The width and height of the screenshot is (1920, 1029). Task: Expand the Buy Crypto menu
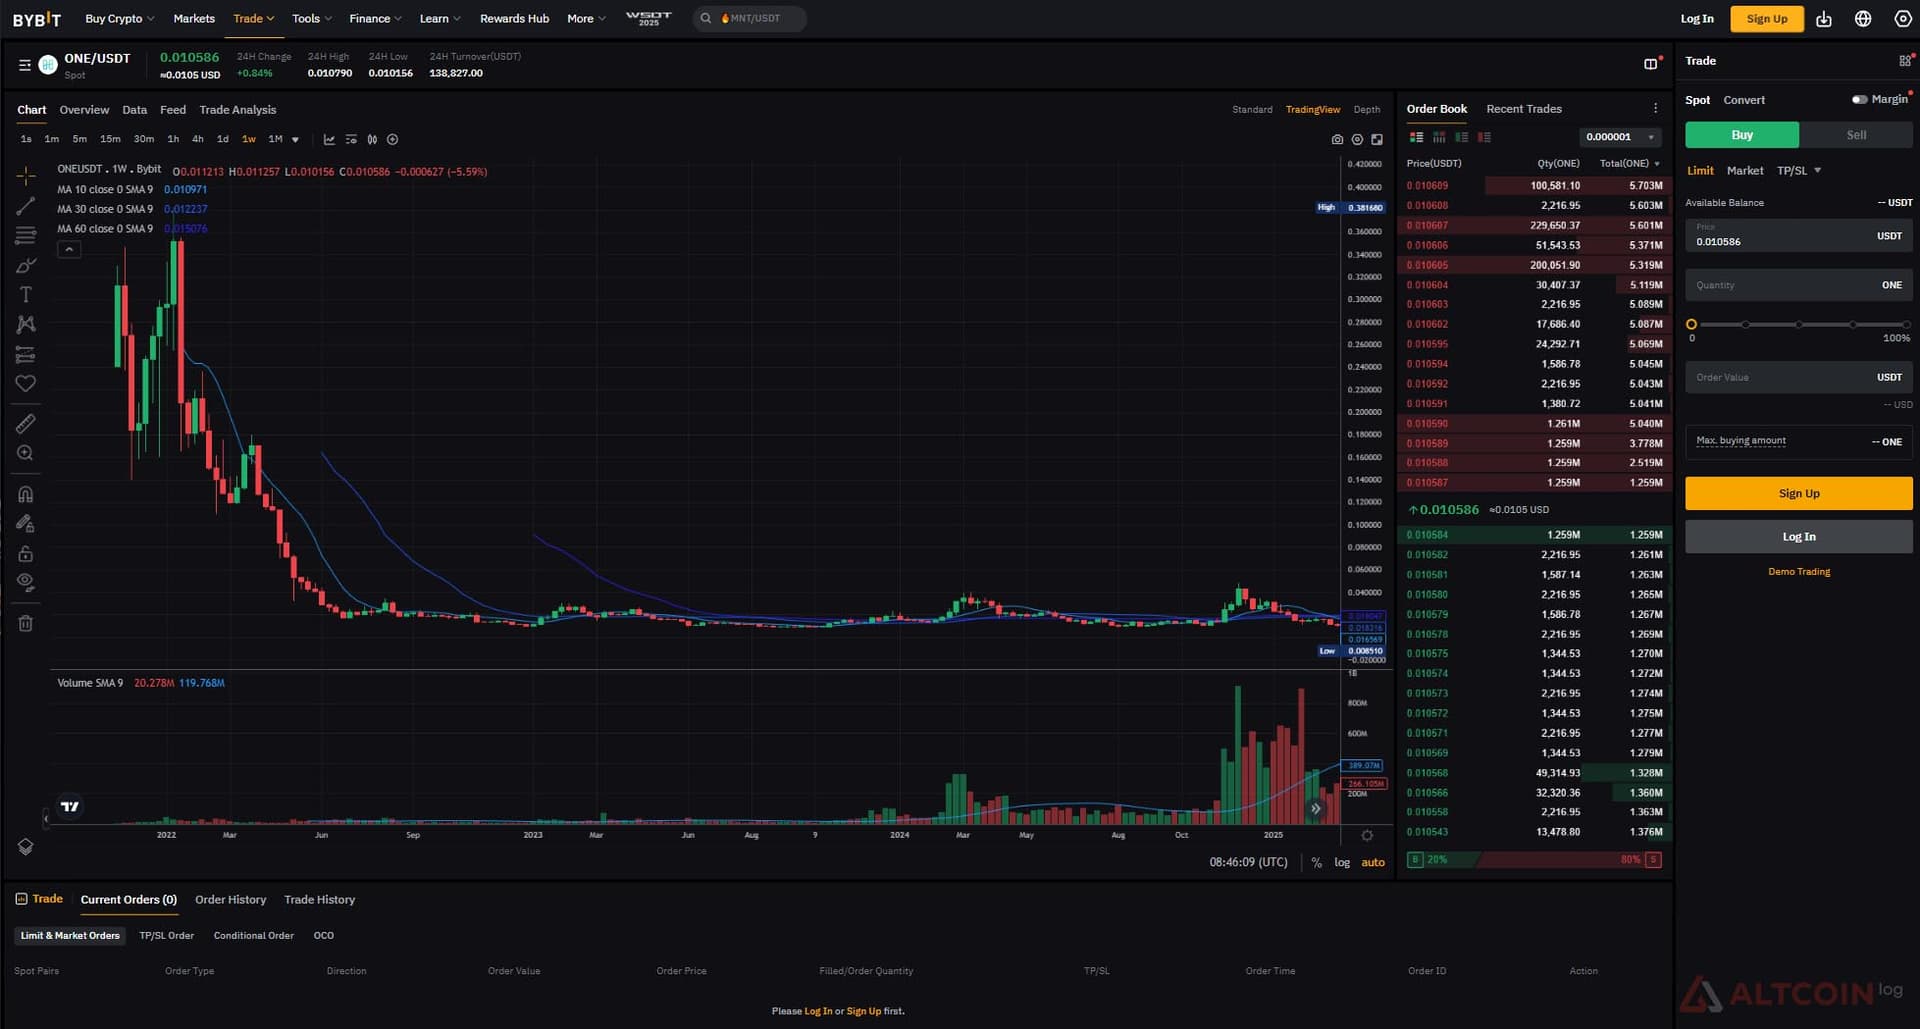pyautogui.click(x=119, y=19)
